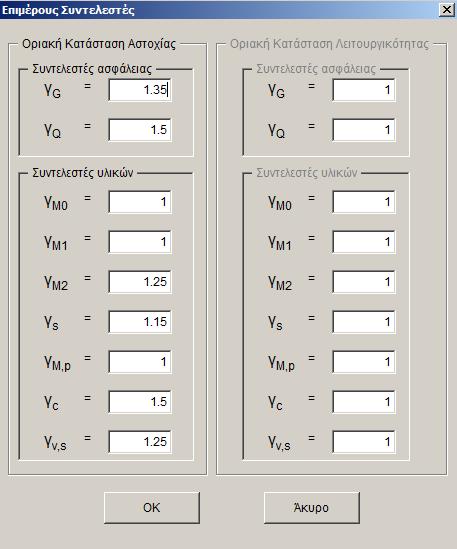Image resolution: width=457 pixels, height=549 pixels.
Task: Click the Οριακή Κατάσταση Αστοχίας group title
Action: 99,44
